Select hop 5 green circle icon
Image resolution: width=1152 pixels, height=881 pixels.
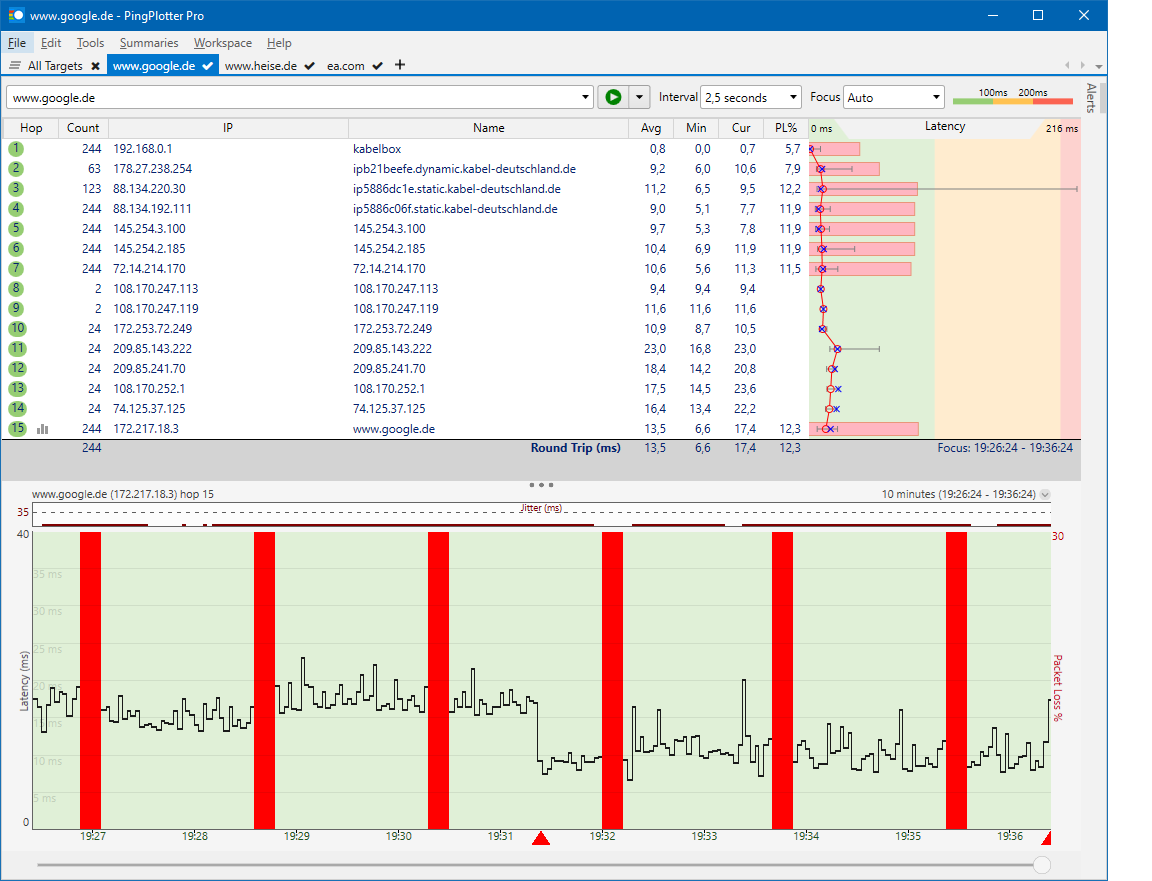pos(16,229)
